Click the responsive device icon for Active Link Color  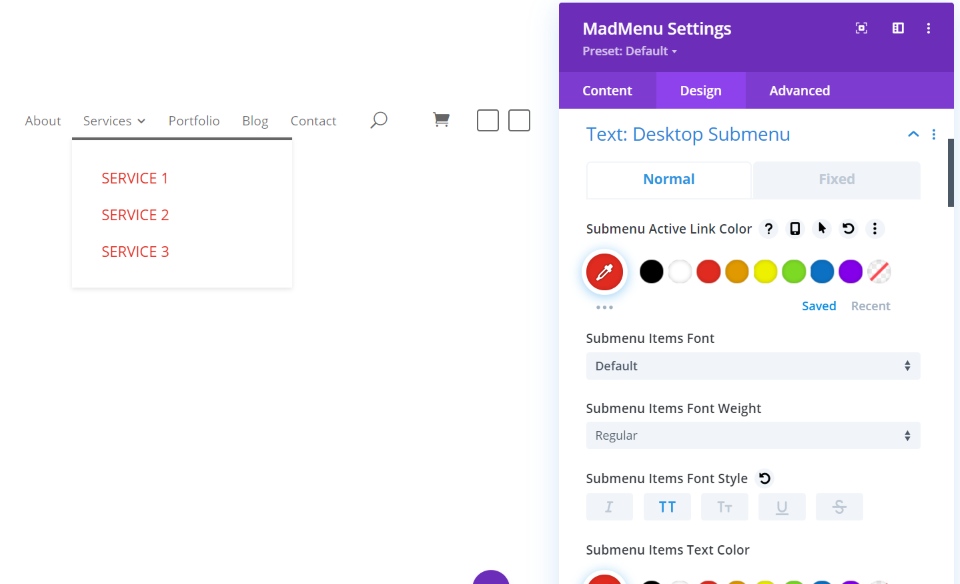(x=795, y=229)
